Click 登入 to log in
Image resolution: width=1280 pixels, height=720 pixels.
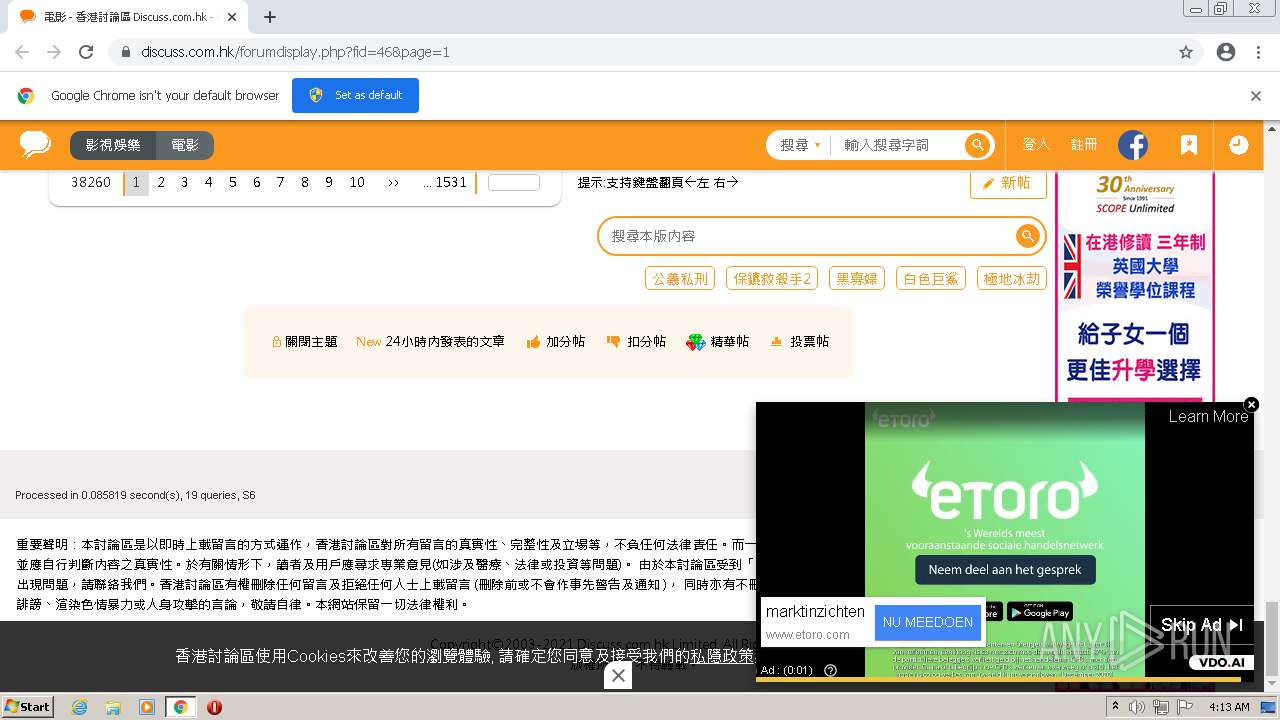tap(1036, 145)
